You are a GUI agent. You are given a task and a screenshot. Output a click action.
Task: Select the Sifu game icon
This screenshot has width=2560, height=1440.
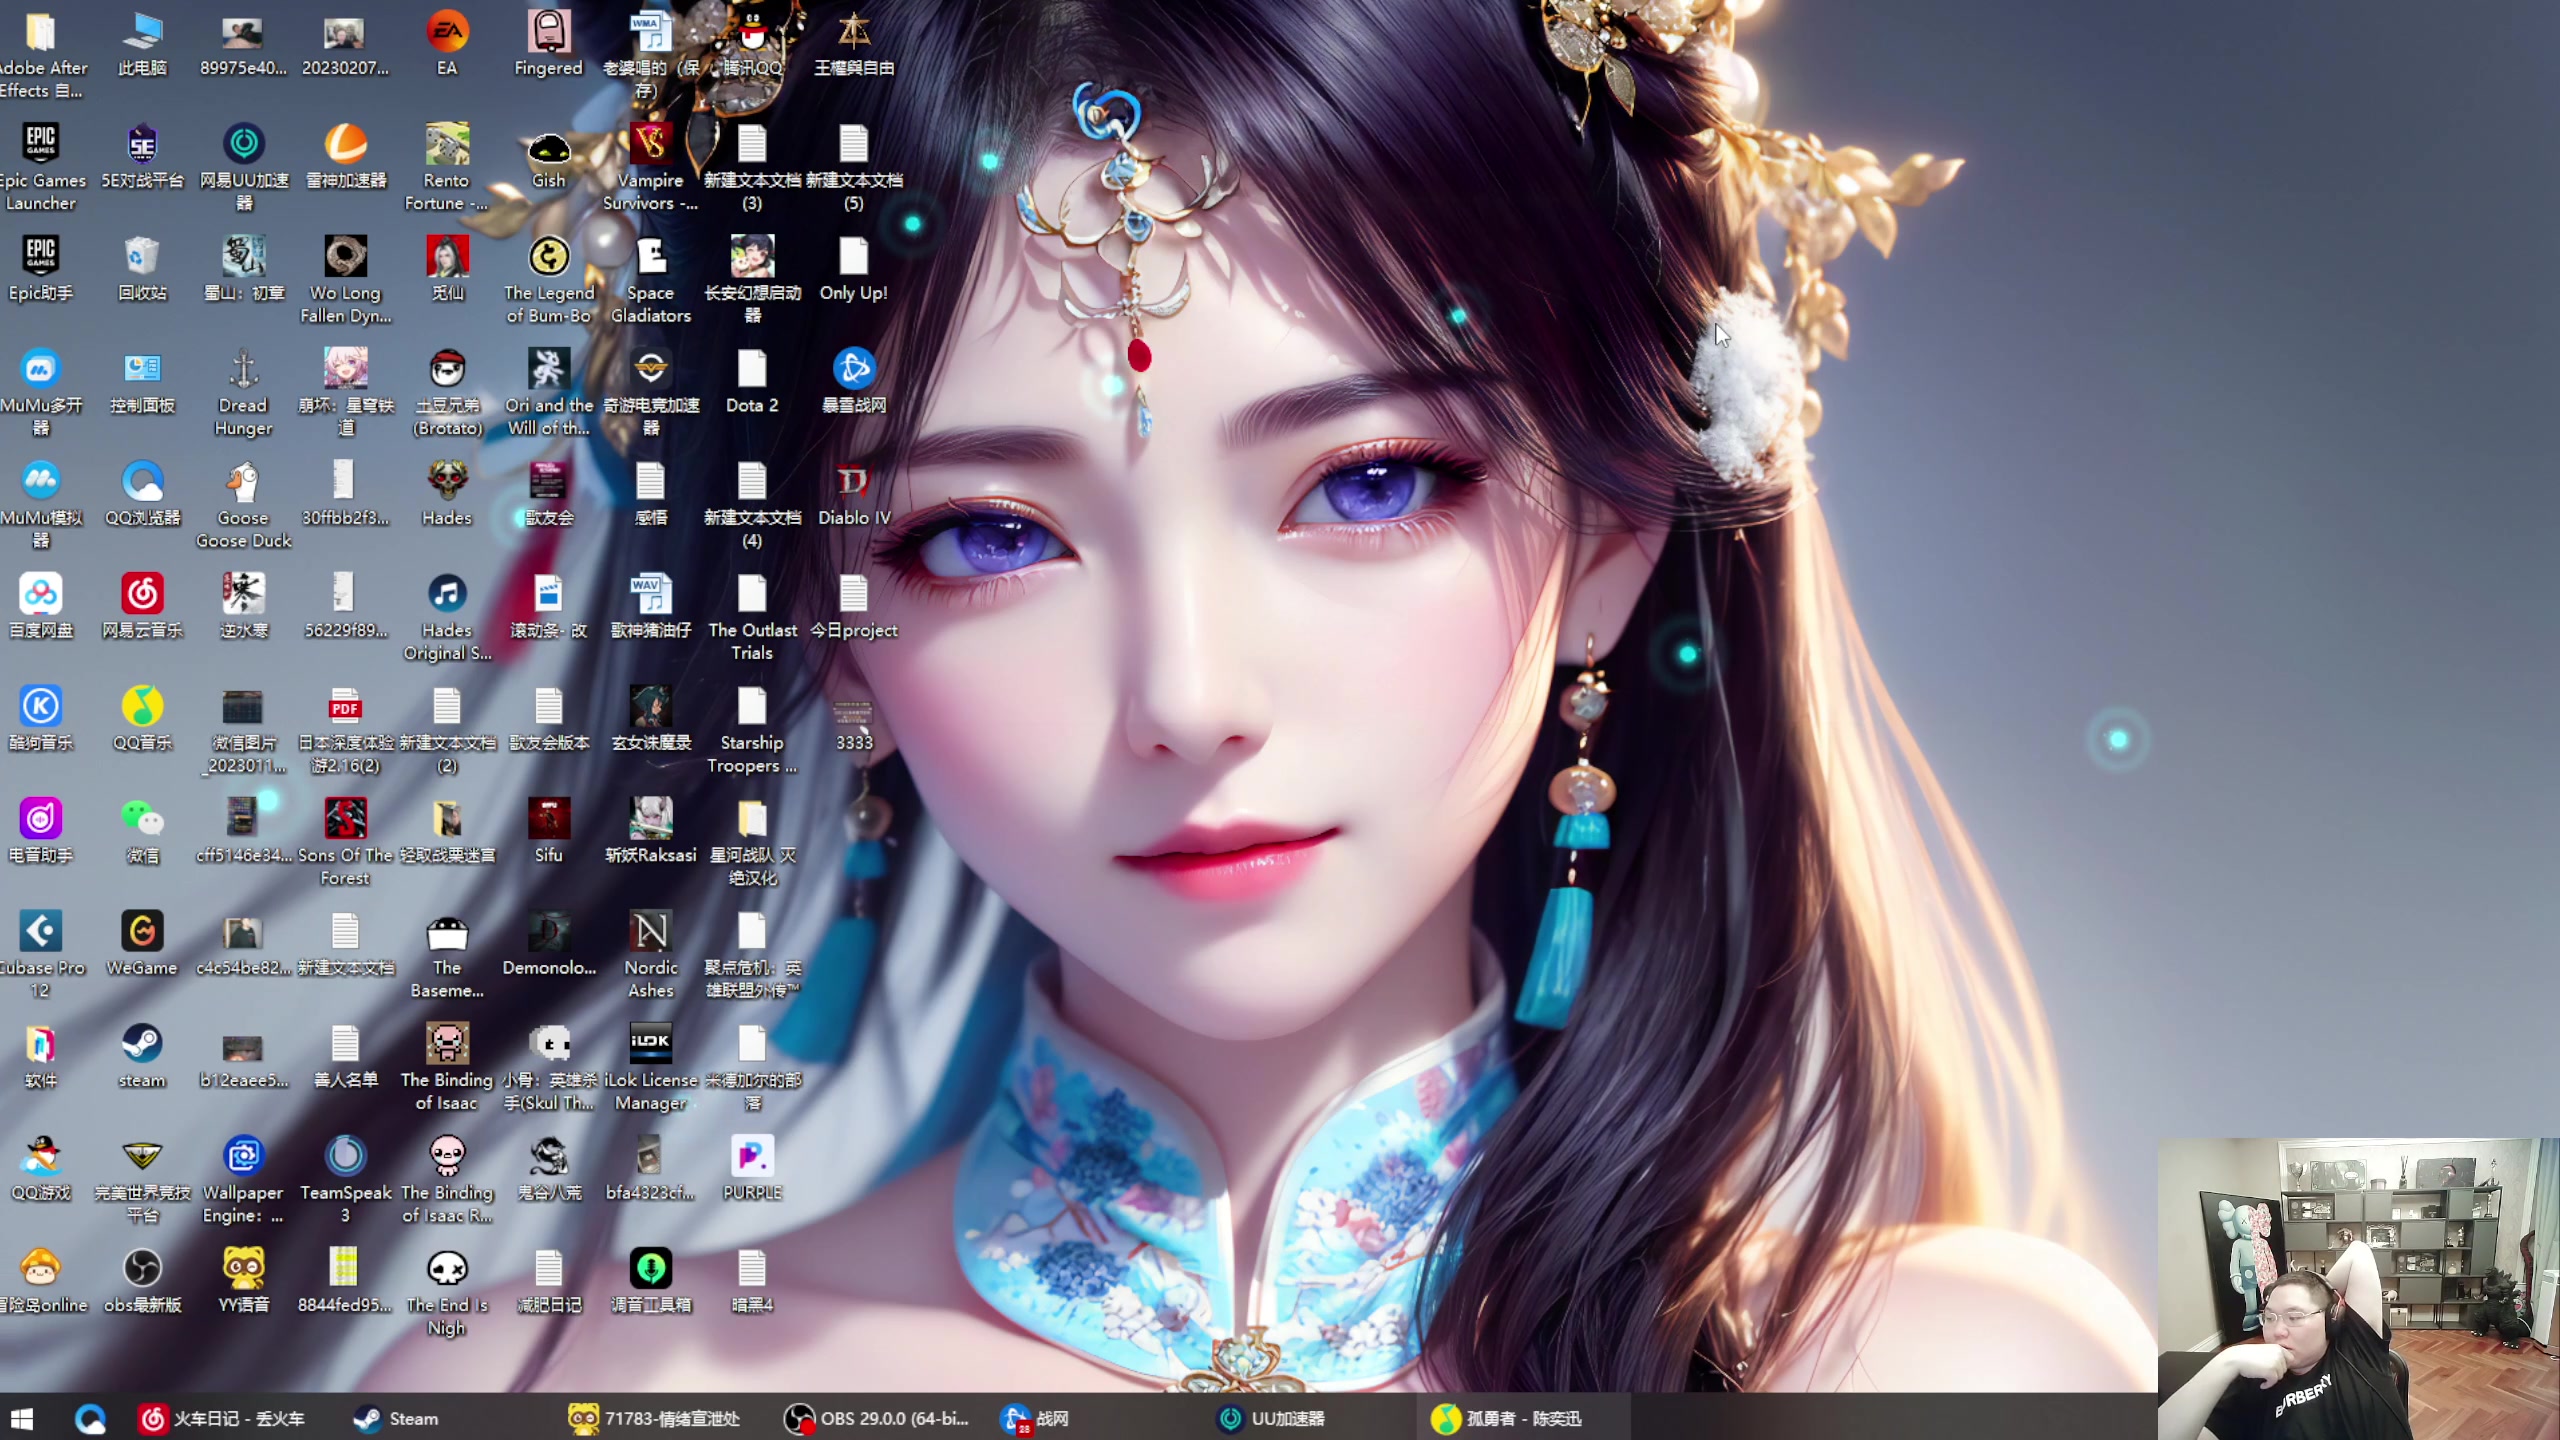[548, 820]
